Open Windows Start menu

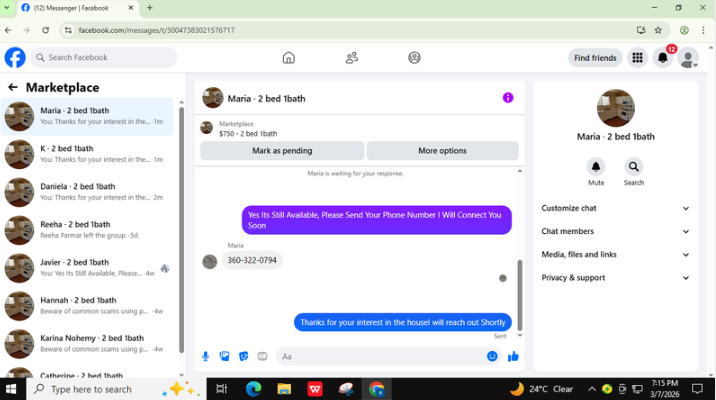tap(11, 389)
